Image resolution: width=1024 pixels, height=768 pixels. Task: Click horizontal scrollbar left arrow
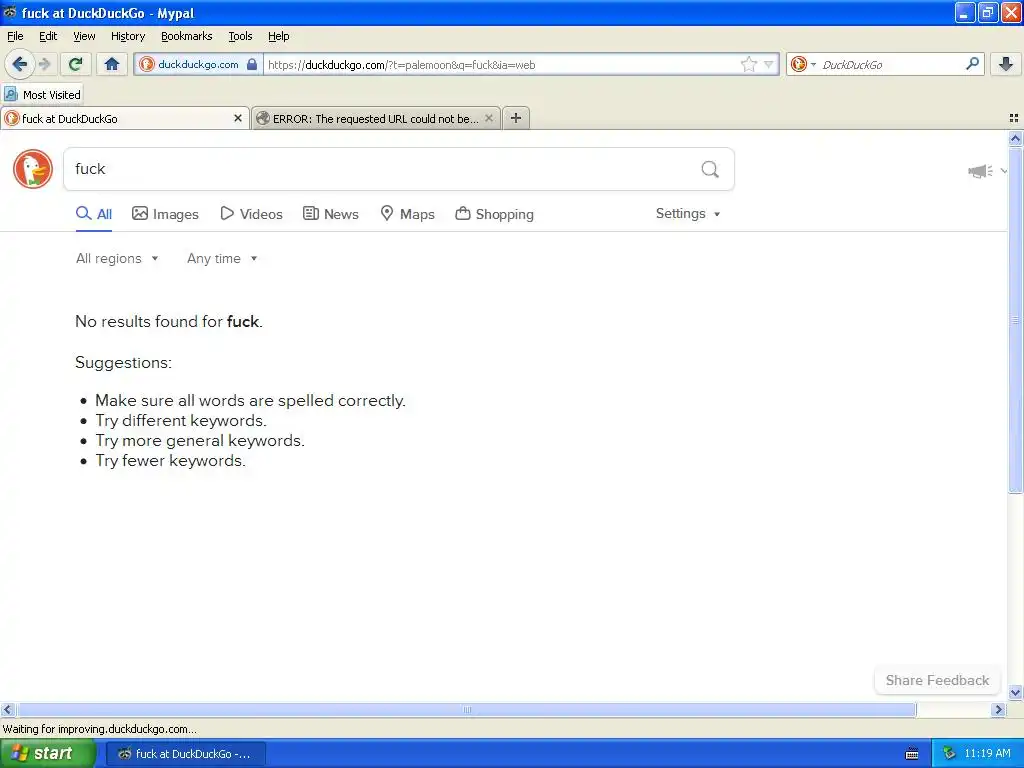(8, 709)
